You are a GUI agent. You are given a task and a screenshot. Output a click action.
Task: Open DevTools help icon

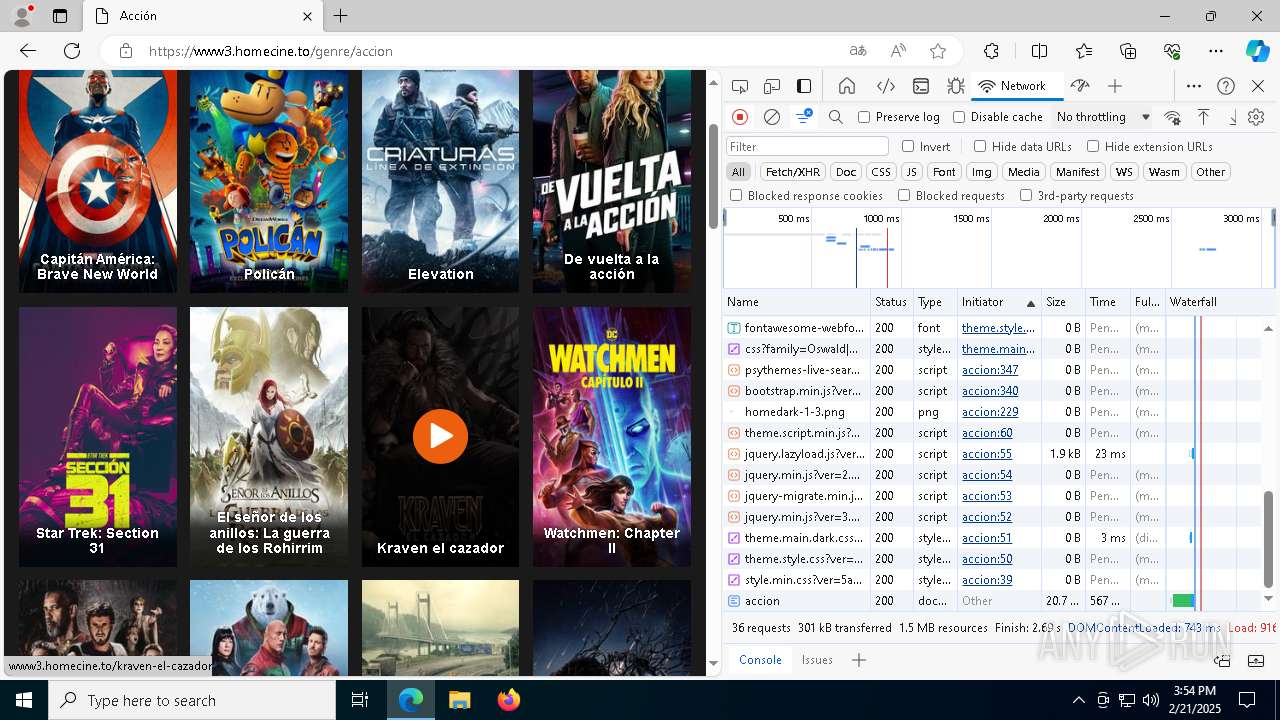(1226, 86)
